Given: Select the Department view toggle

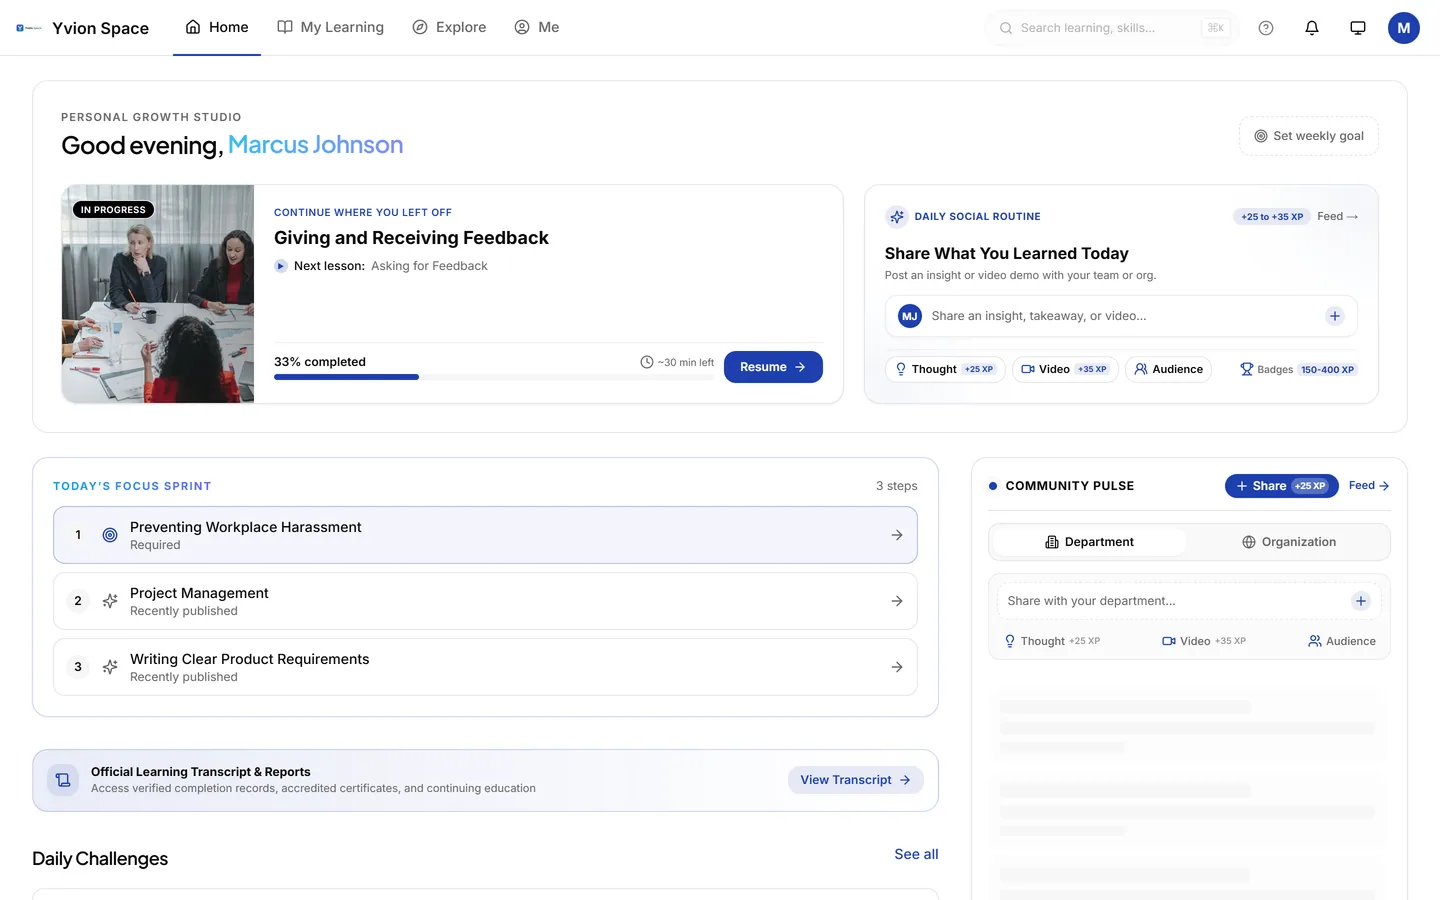Looking at the screenshot, I should tap(1089, 542).
